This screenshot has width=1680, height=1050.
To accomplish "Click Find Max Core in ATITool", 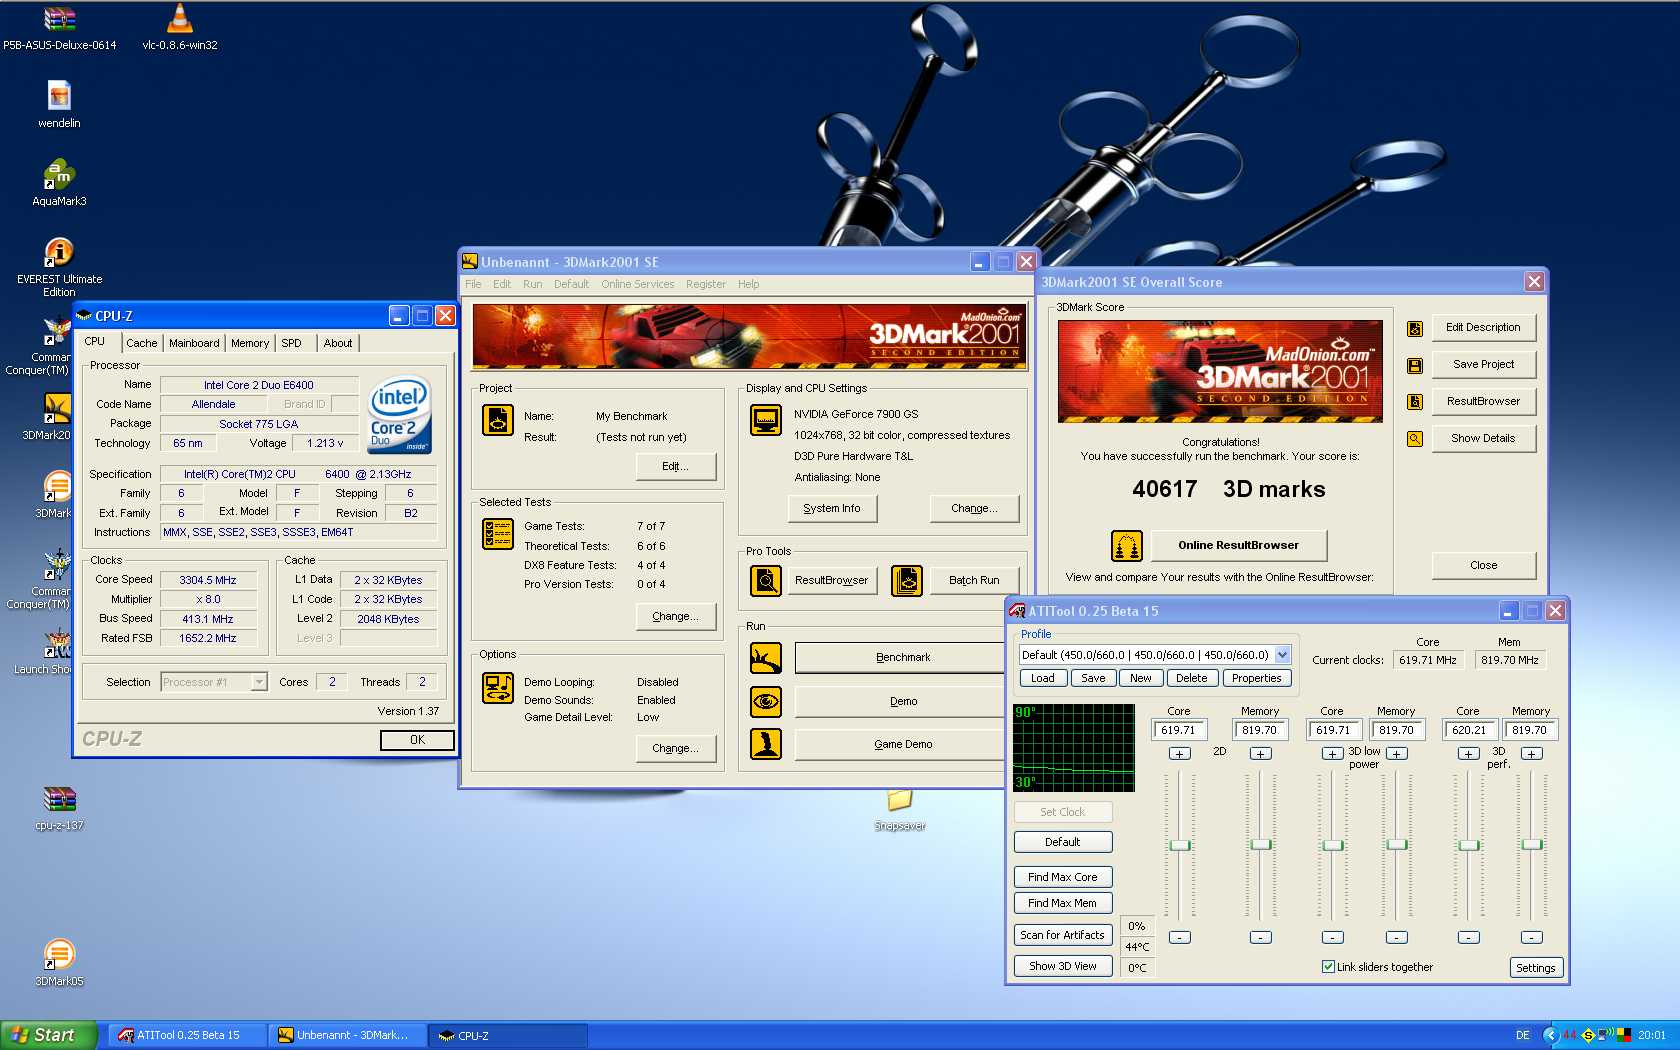I will click(1062, 877).
